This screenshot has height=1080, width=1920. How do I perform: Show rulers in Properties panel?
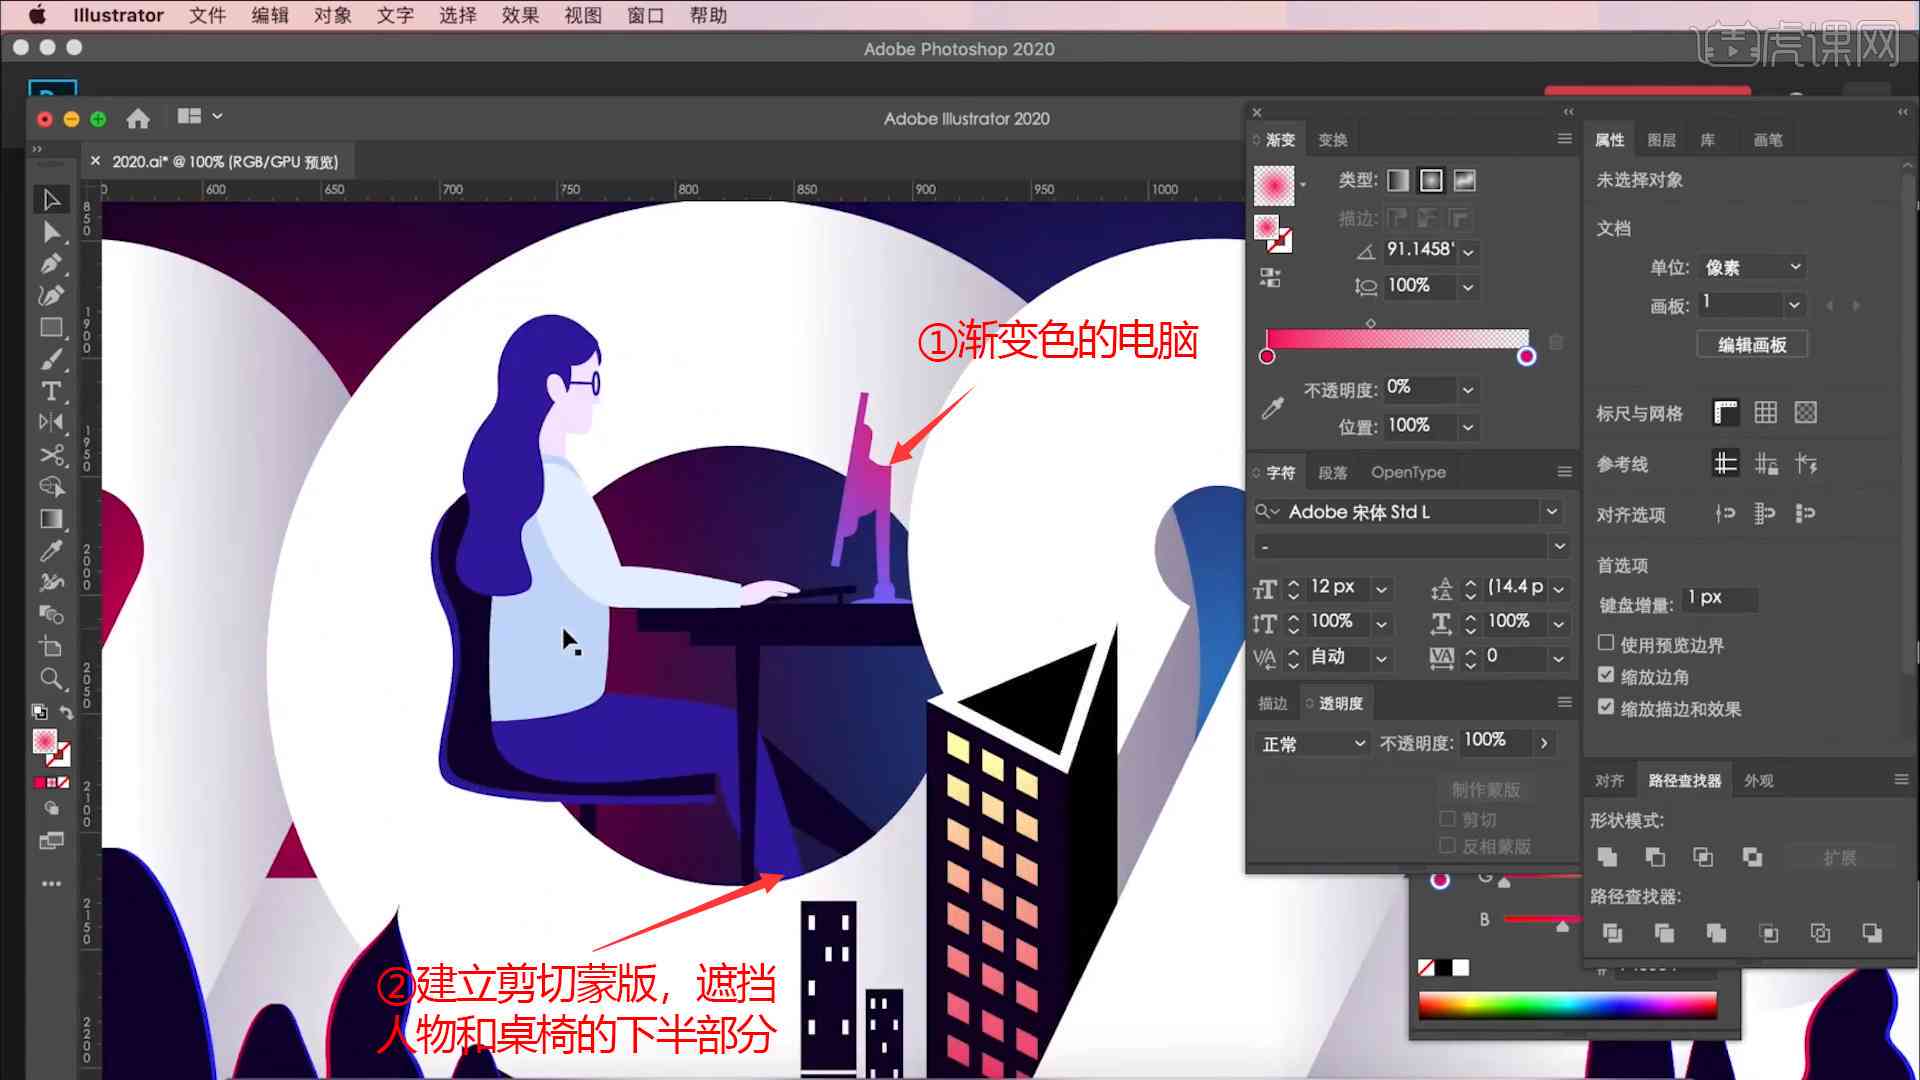pos(1725,412)
